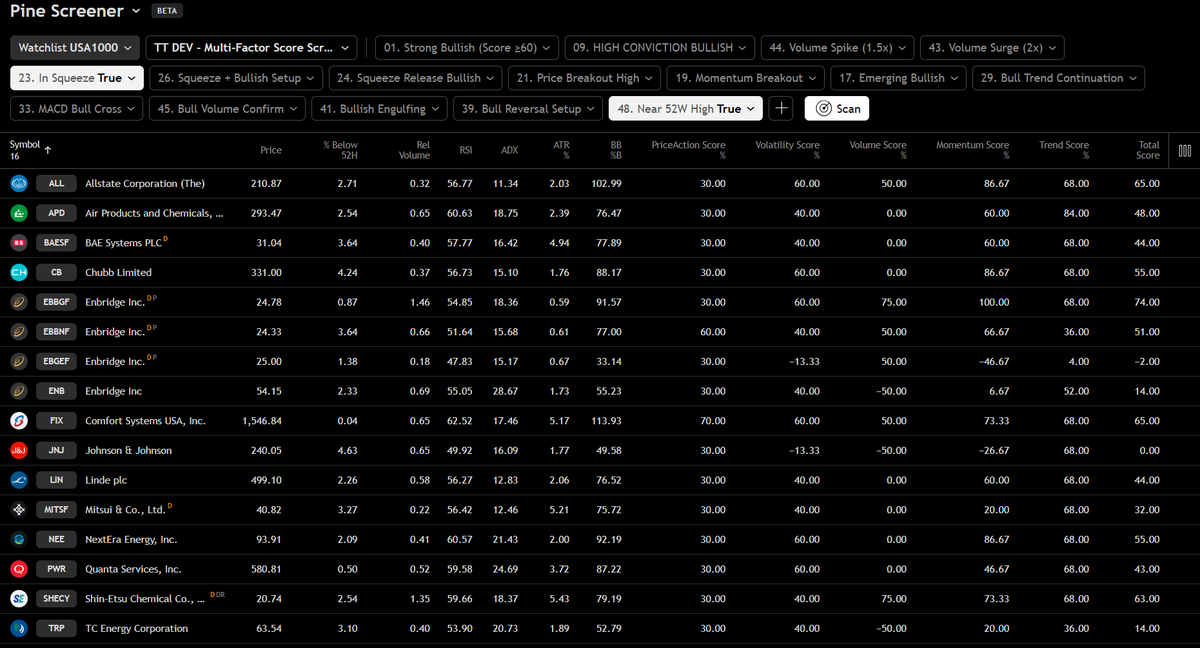This screenshot has width=1200, height=648.
Task: Expand the 09. HIGH CONVICTION BULLISH filter
Action: [659, 47]
